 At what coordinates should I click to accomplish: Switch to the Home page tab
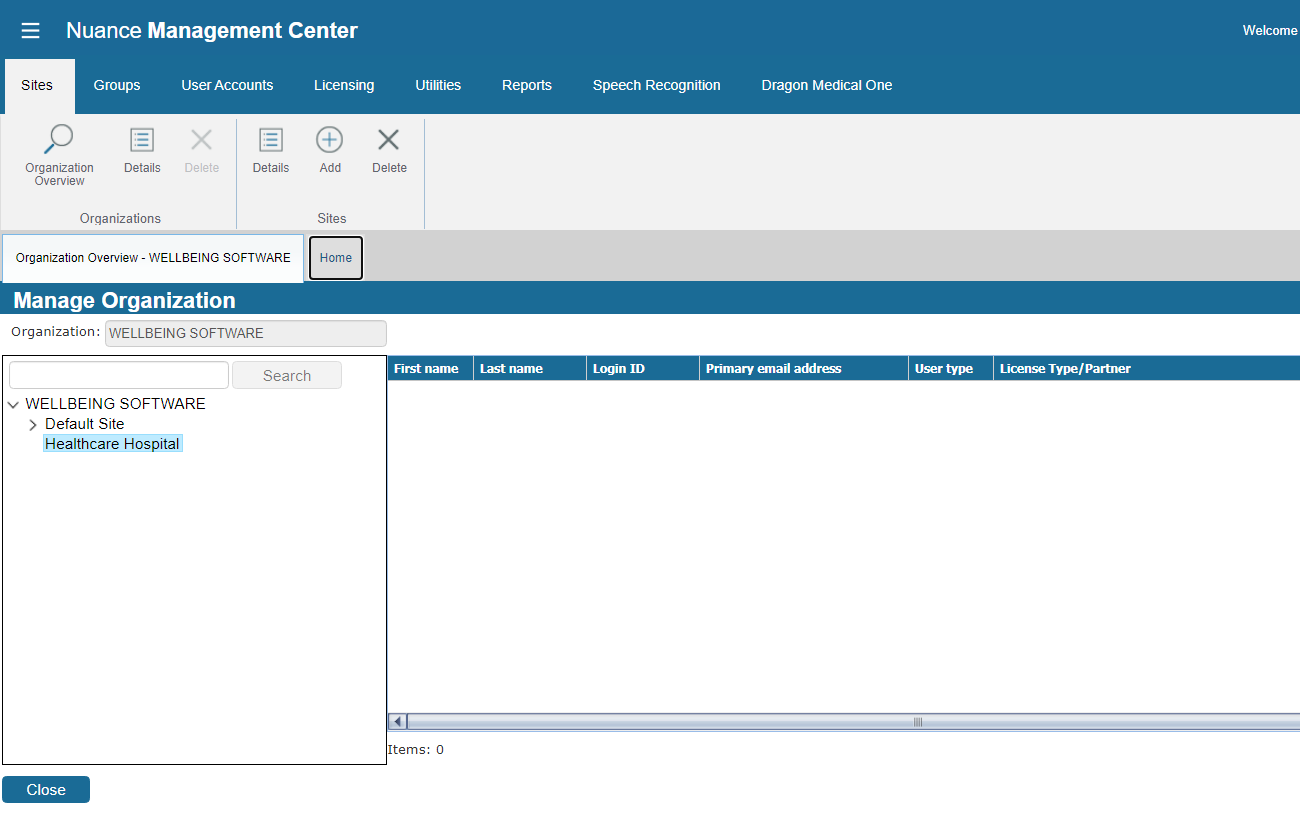pyautogui.click(x=336, y=258)
